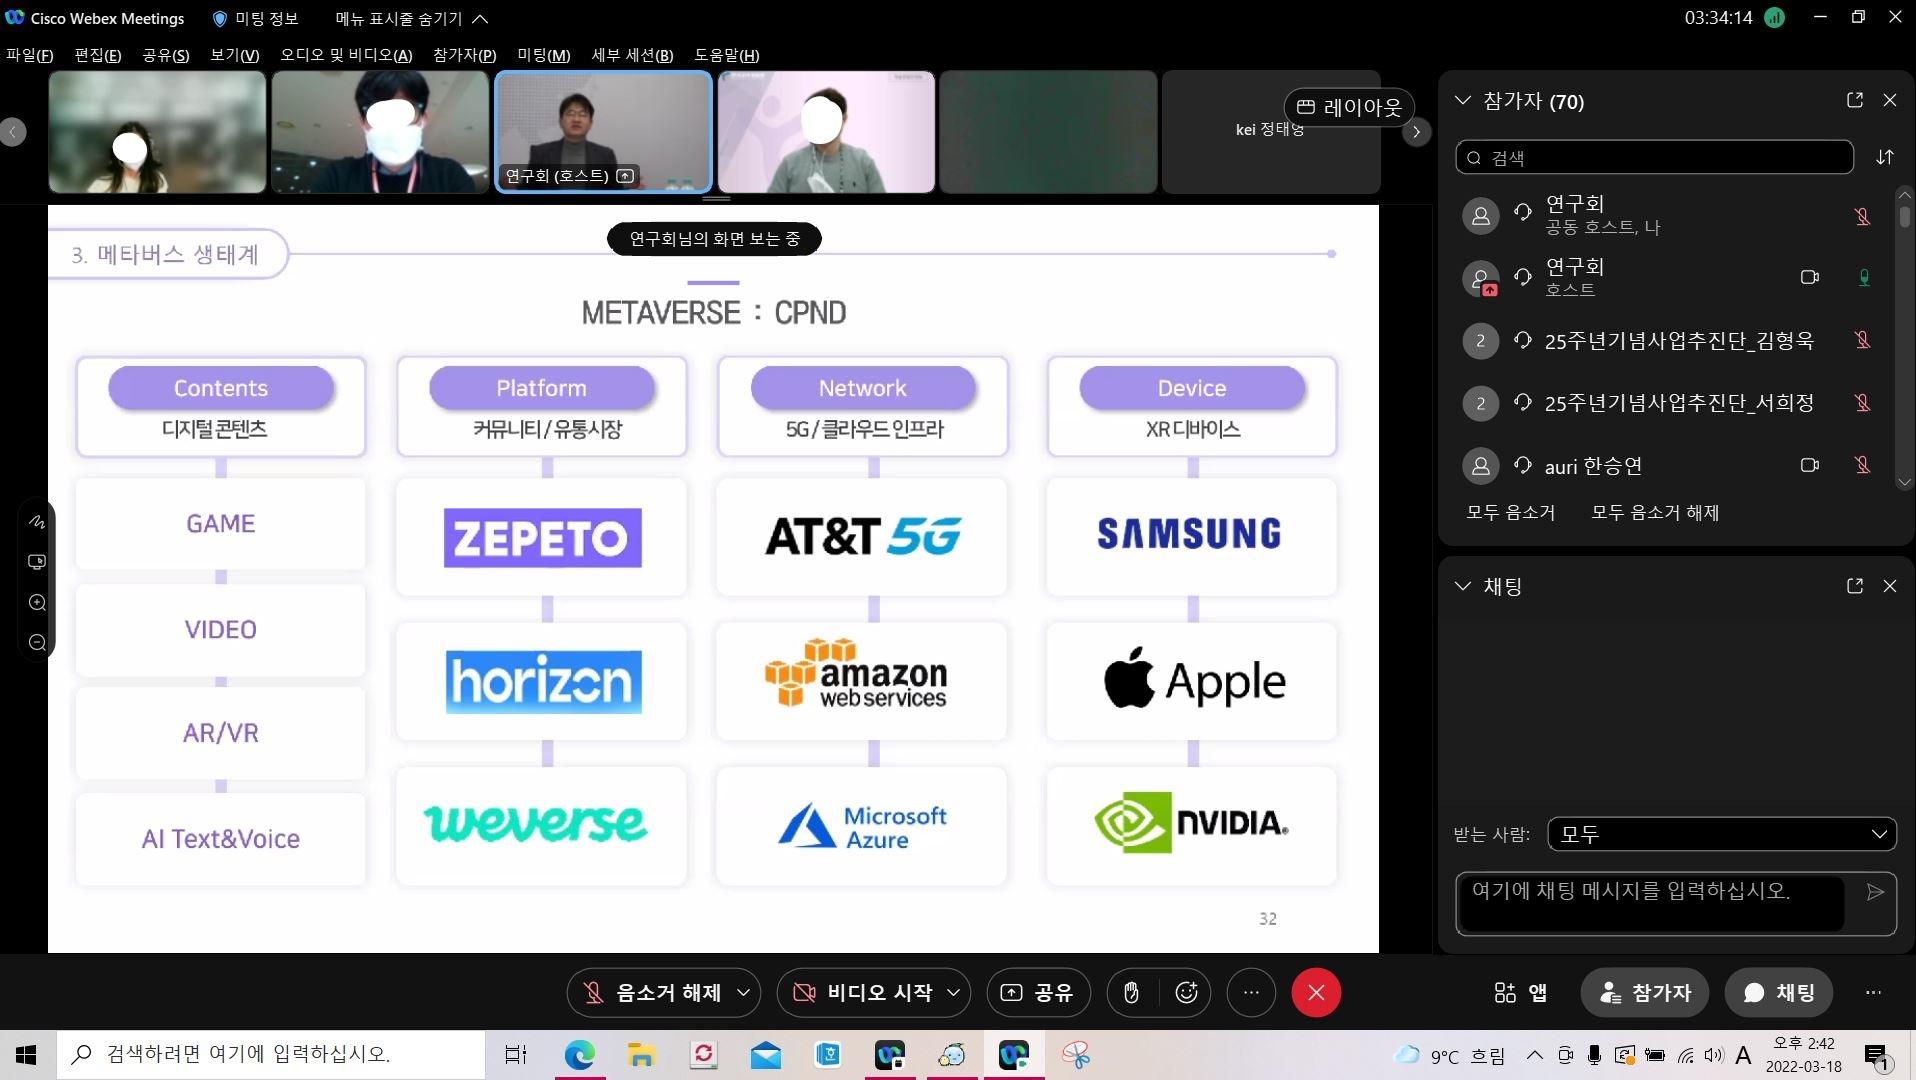Open the notification center icon
Image resolution: width=1916 pixels, height=1080 pixels.
tap(1876, 1055)
